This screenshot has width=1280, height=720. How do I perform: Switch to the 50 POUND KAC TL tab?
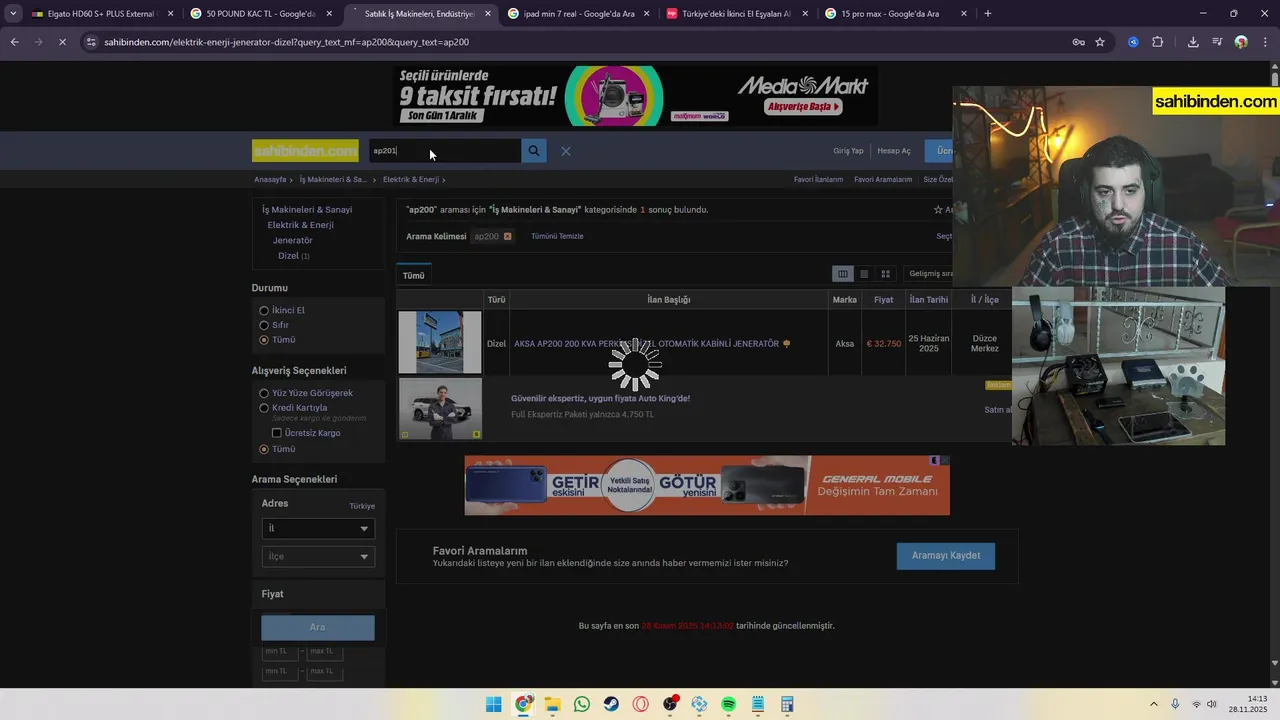(260, 14)
